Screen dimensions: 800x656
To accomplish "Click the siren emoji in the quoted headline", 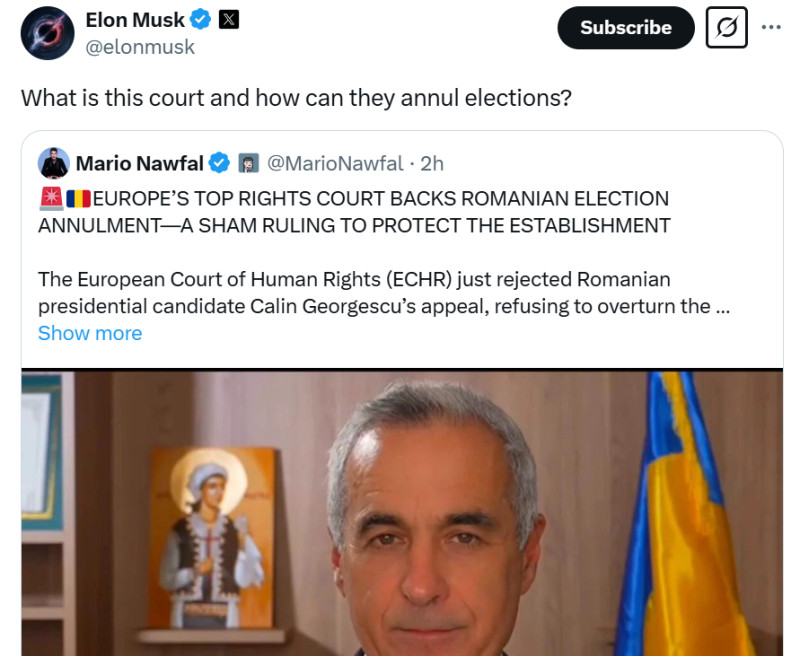I will (50, 198).
